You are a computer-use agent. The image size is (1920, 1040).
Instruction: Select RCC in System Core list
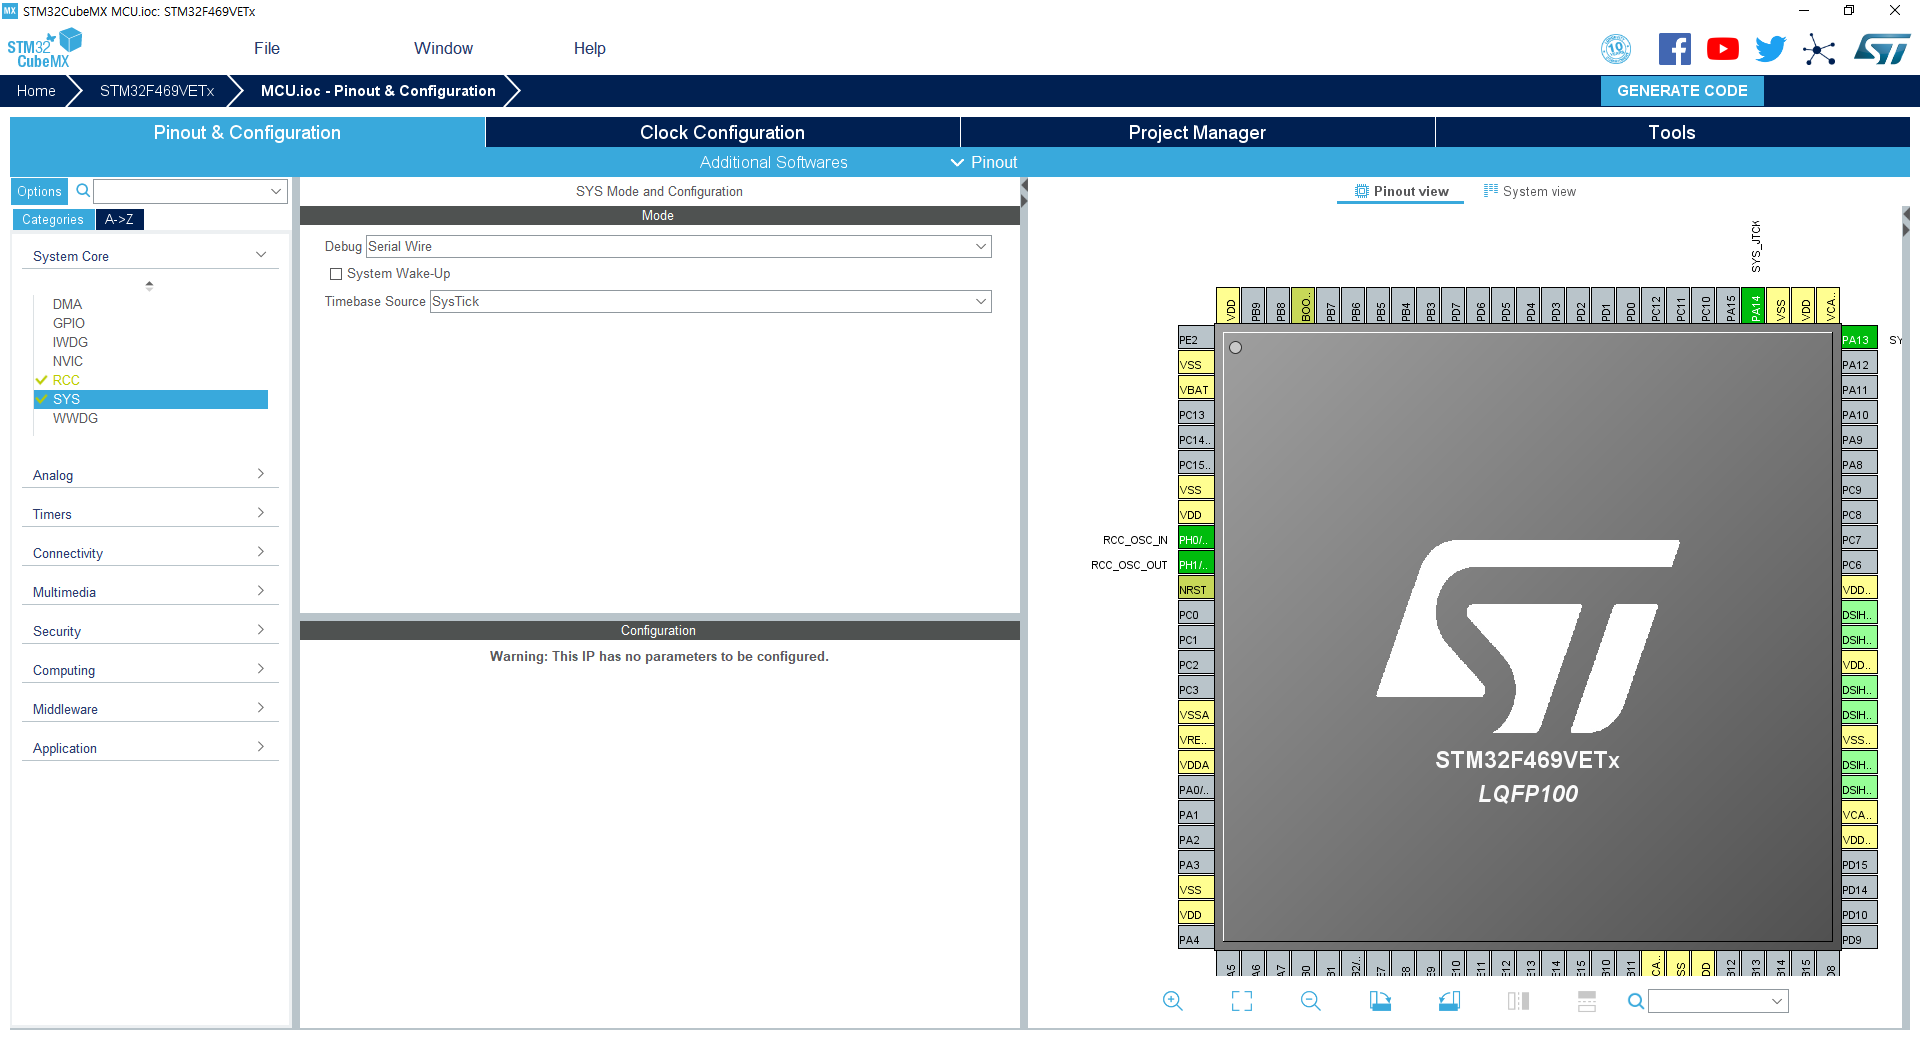click(66, 380)
